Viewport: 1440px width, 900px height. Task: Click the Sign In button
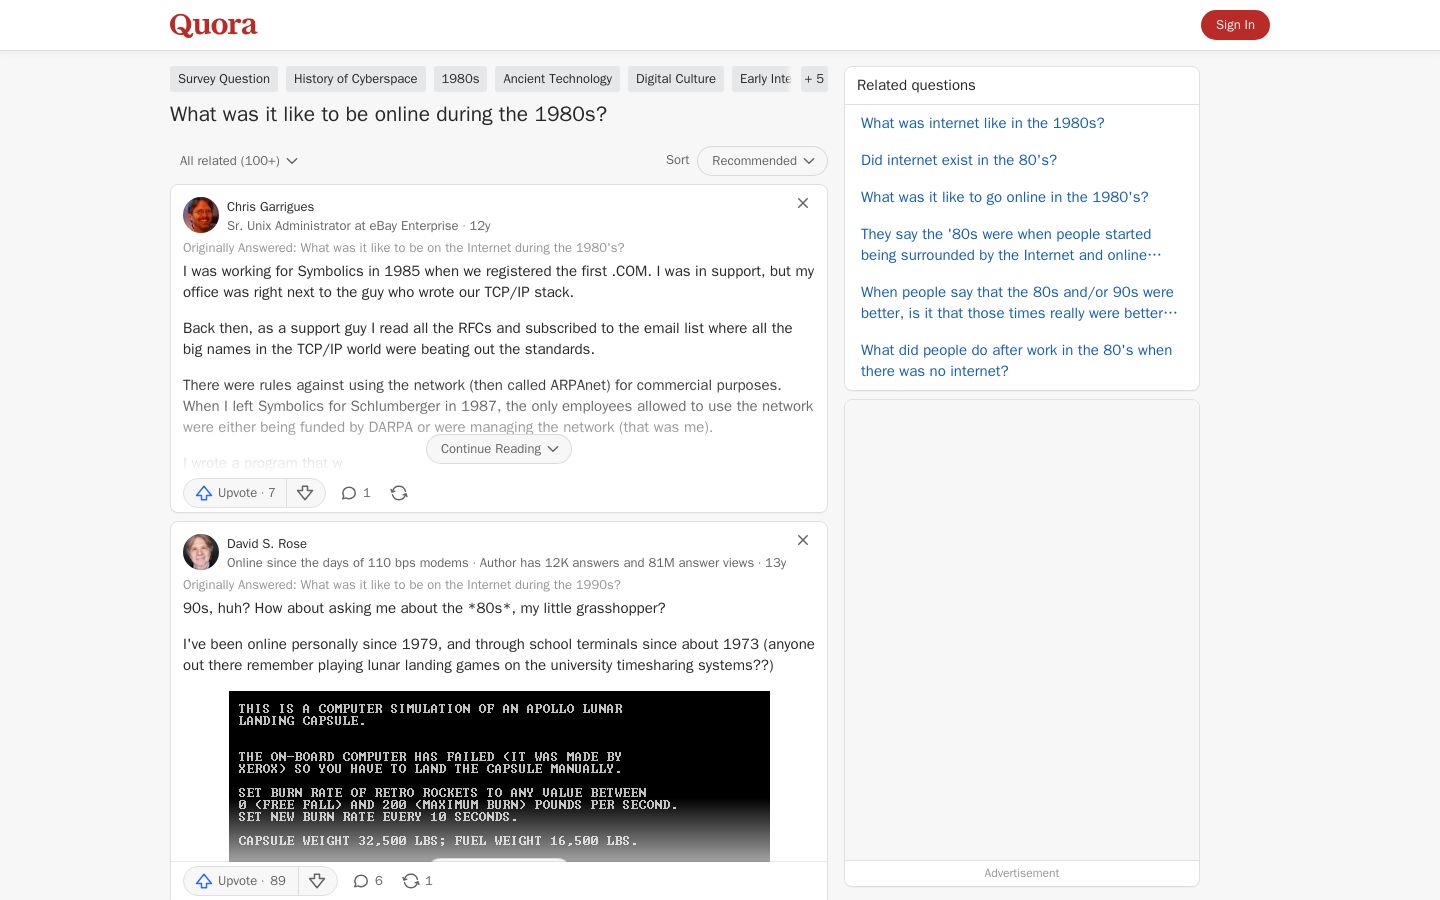click(1235, 25)
